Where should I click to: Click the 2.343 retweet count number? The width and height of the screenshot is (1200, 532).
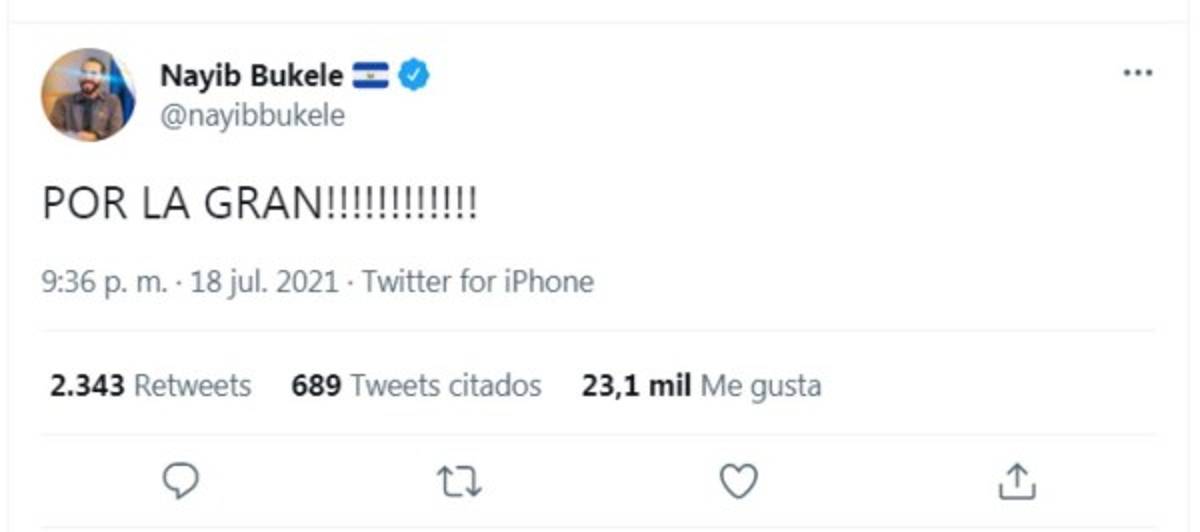pos(86,386)
